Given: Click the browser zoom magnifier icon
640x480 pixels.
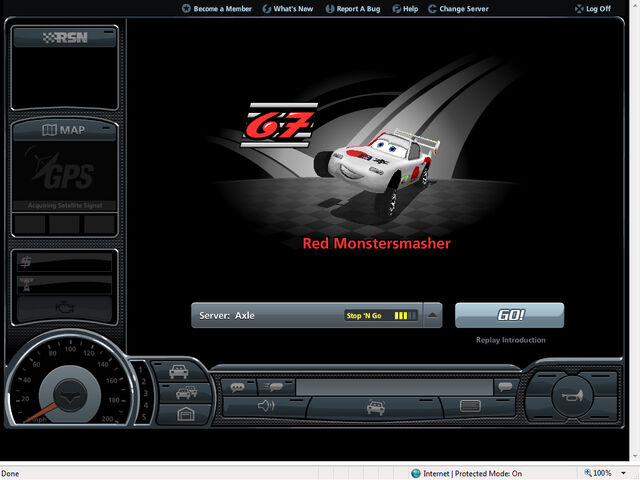Looking at the screenshot, I should (588, 473).
